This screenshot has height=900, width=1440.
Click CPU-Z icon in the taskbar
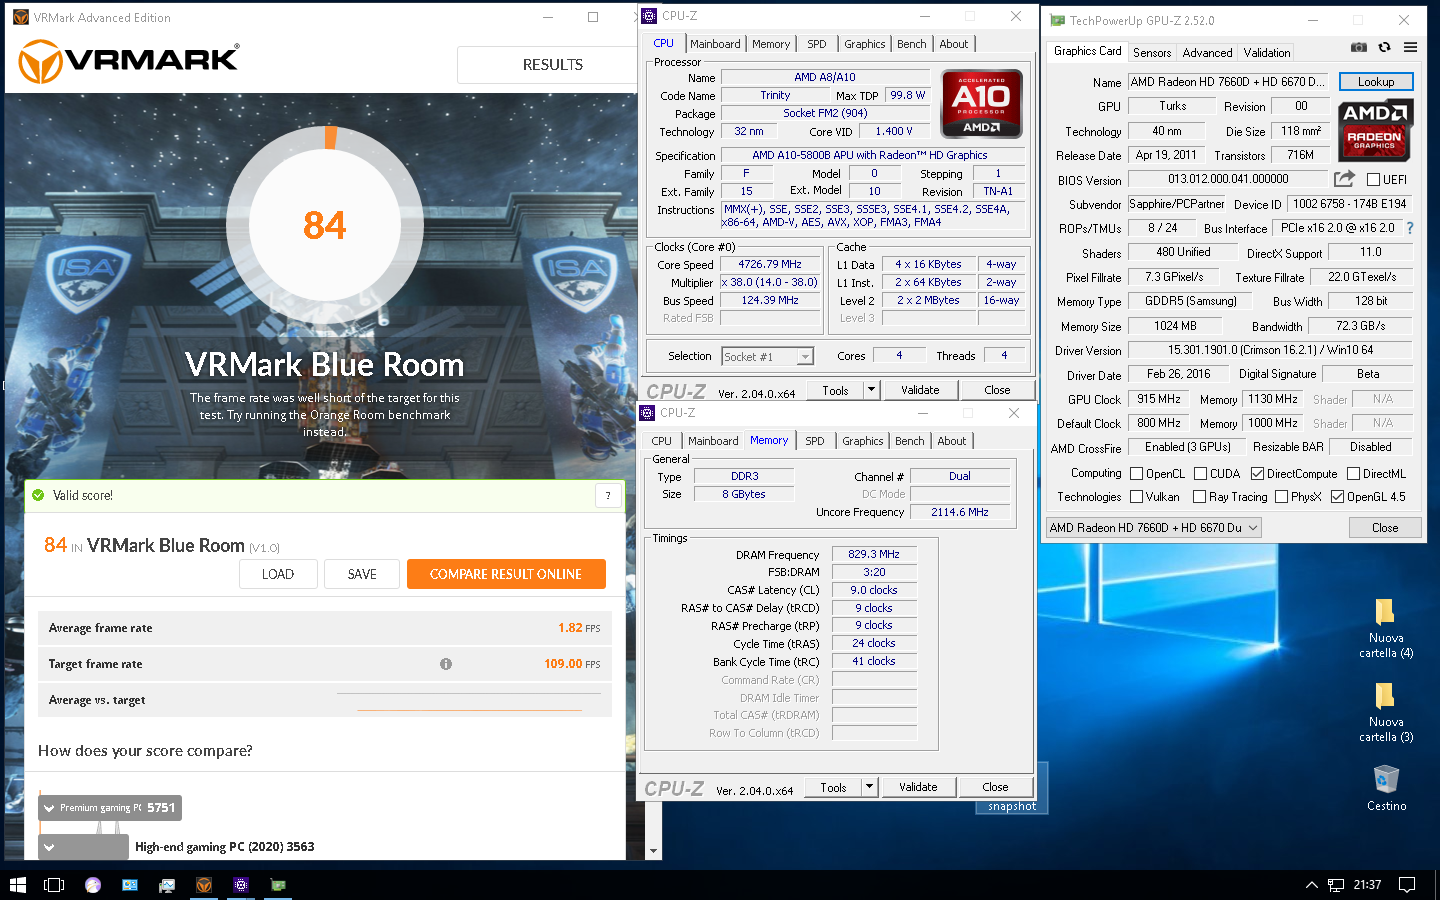pyautogui.click(x=241, y=885)
